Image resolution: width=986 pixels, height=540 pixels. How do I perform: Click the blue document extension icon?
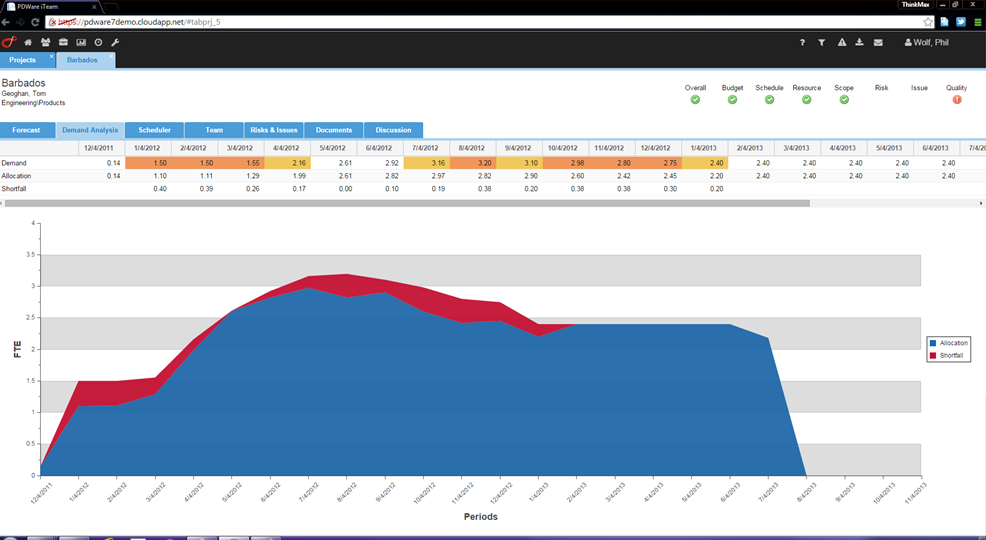pyautogui.click(x=944, y=22)
